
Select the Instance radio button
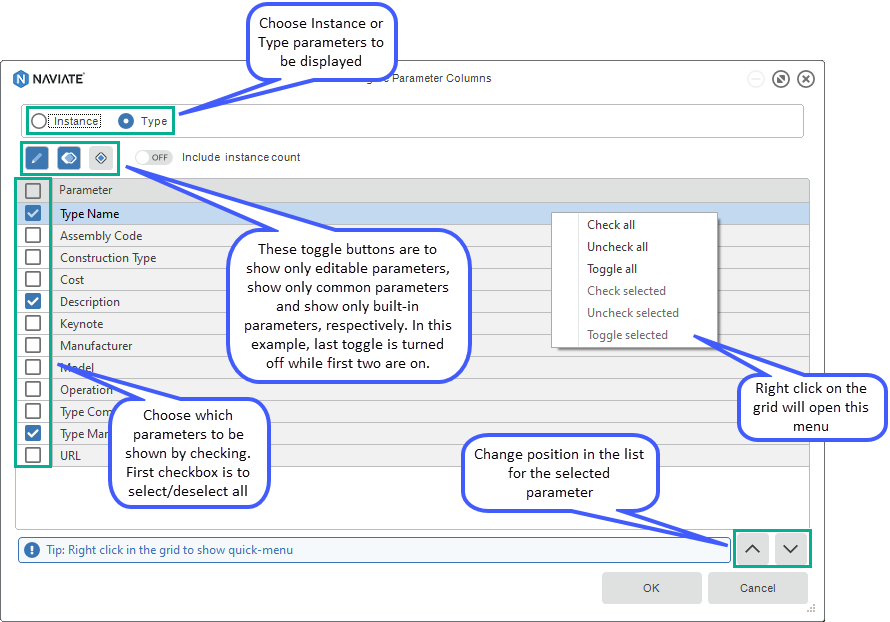click(38, 120)
